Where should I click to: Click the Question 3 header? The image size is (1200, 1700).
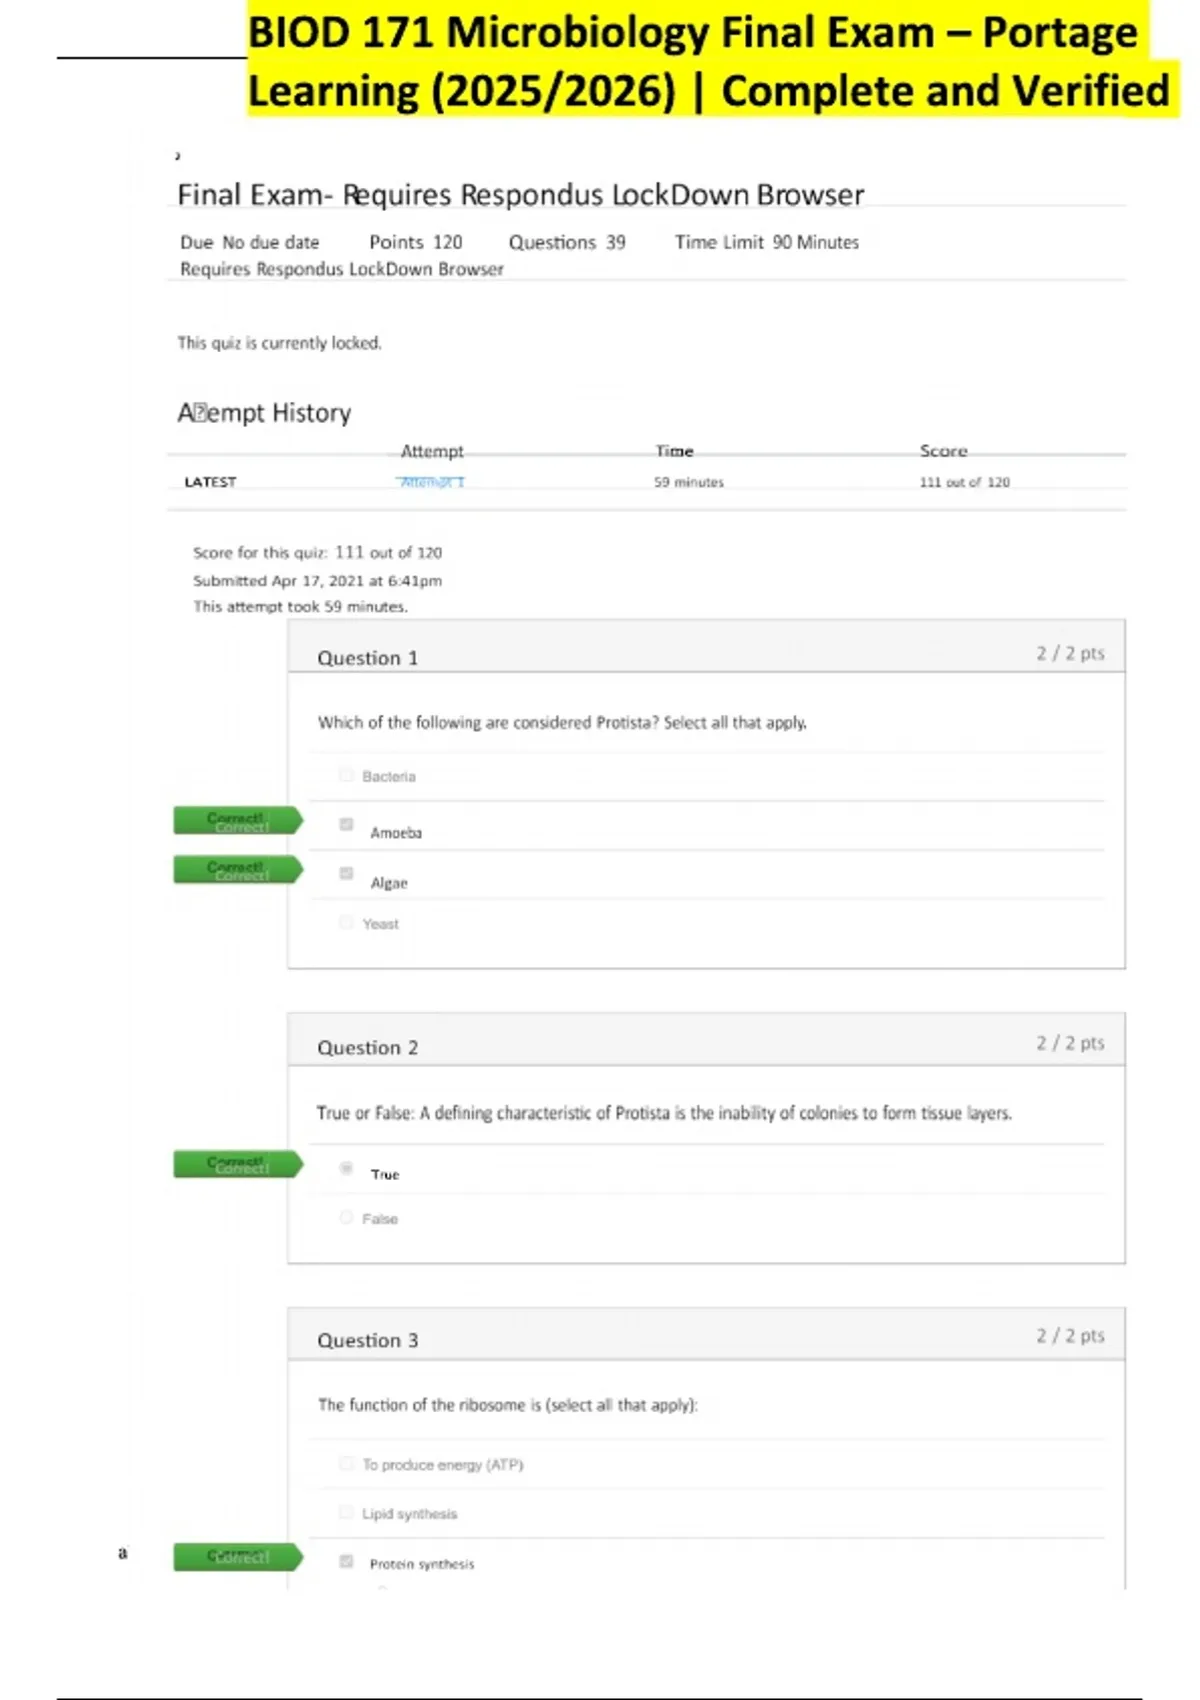tap(368, 1341)
